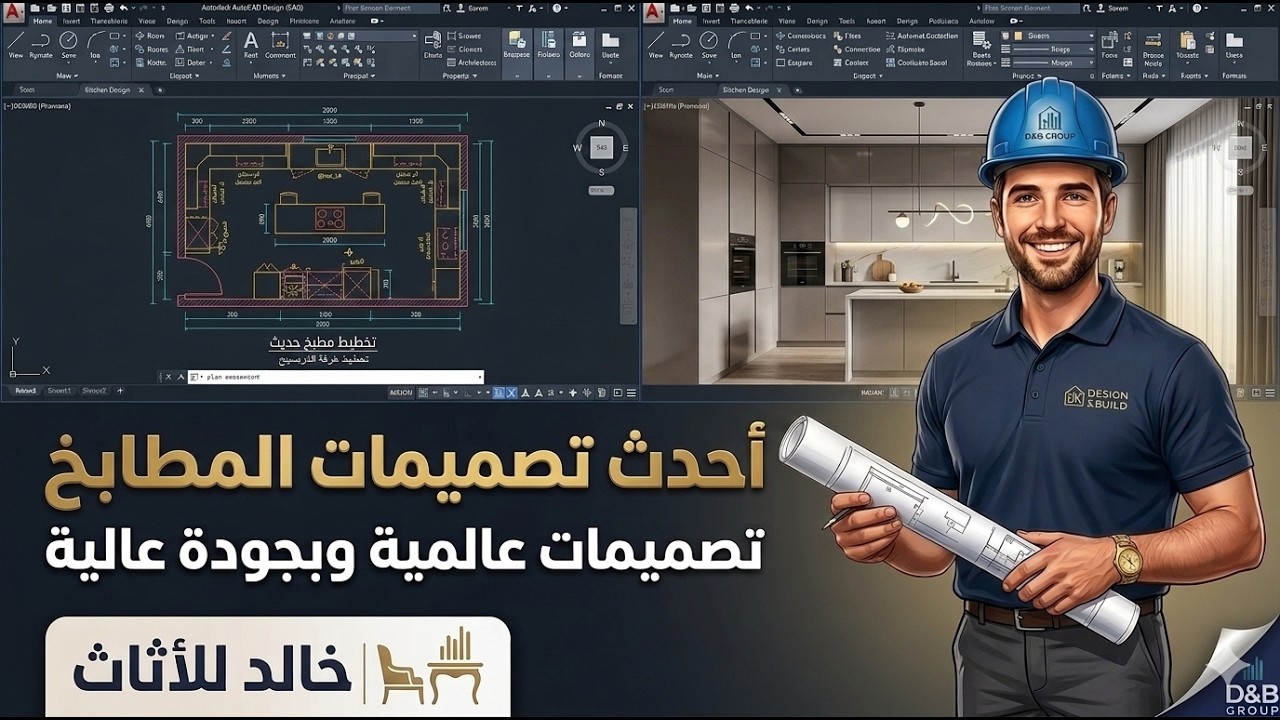Switch to the Home ribbon tab in left window
This screenshot has height=720, width=1280.
[43, 21]
